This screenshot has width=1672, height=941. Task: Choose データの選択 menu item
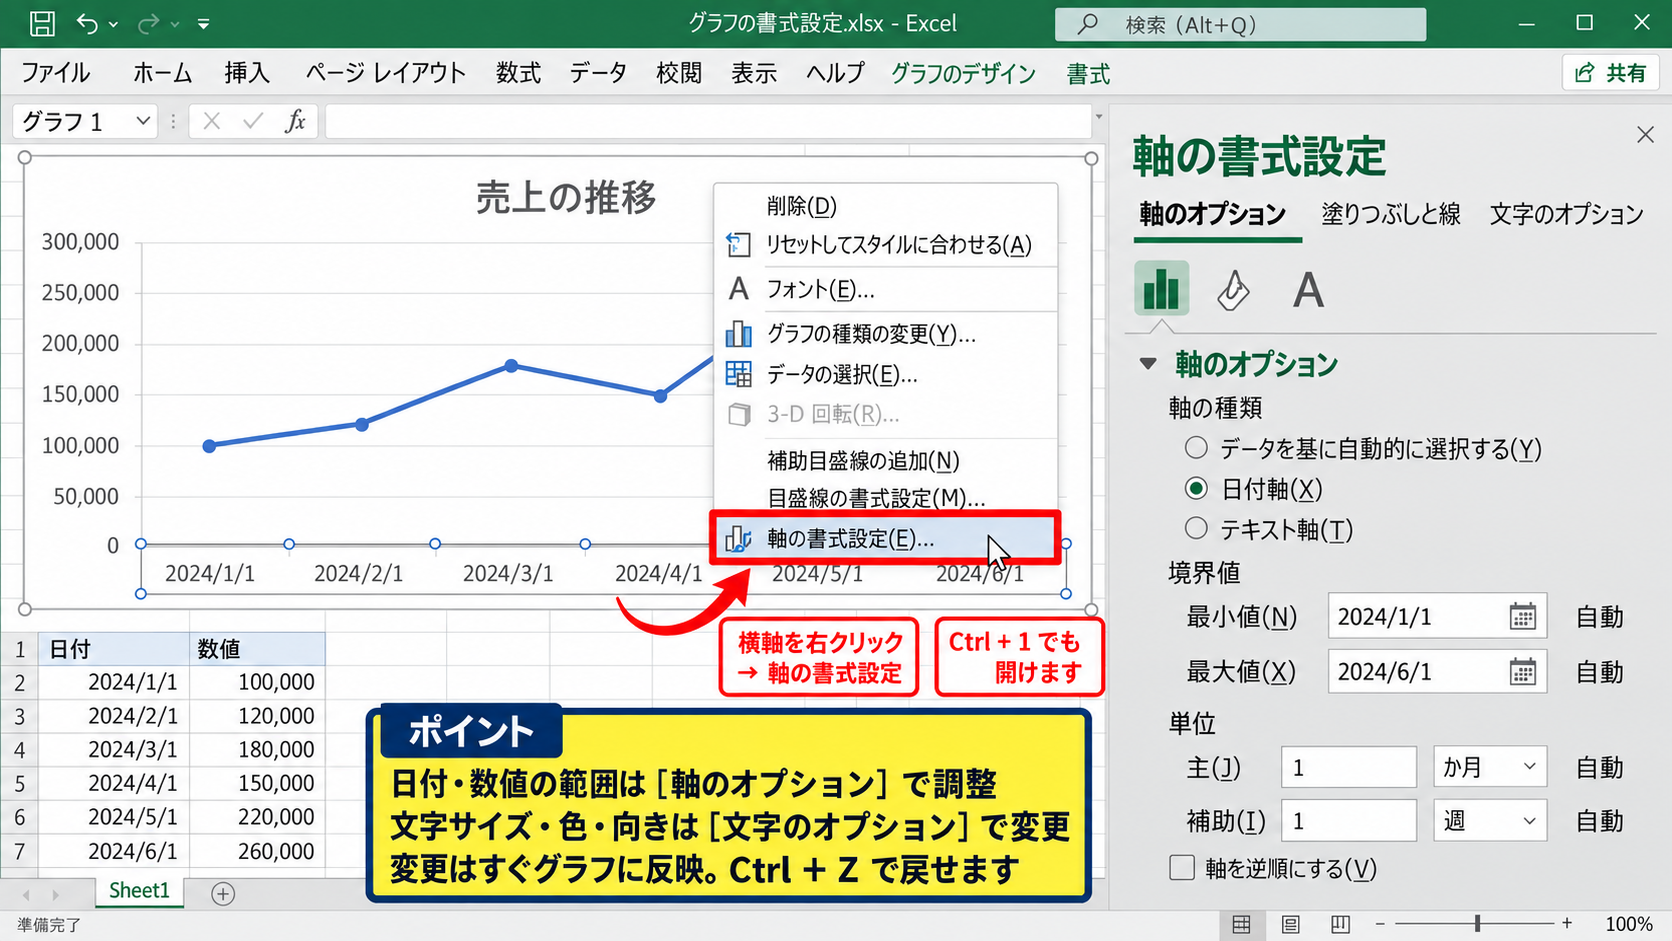(885, 375)
